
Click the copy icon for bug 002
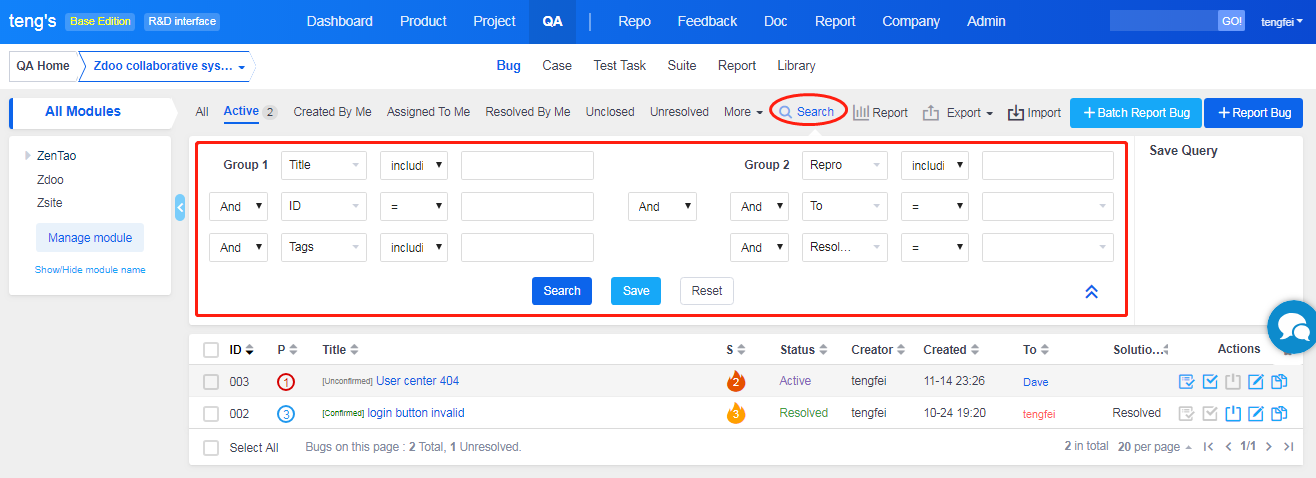coord(1279,413)
